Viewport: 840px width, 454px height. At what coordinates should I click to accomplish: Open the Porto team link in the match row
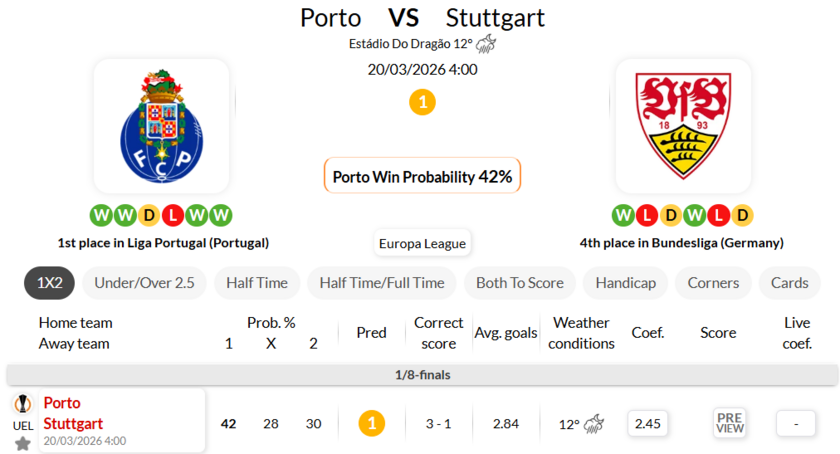tap(62, 403)
